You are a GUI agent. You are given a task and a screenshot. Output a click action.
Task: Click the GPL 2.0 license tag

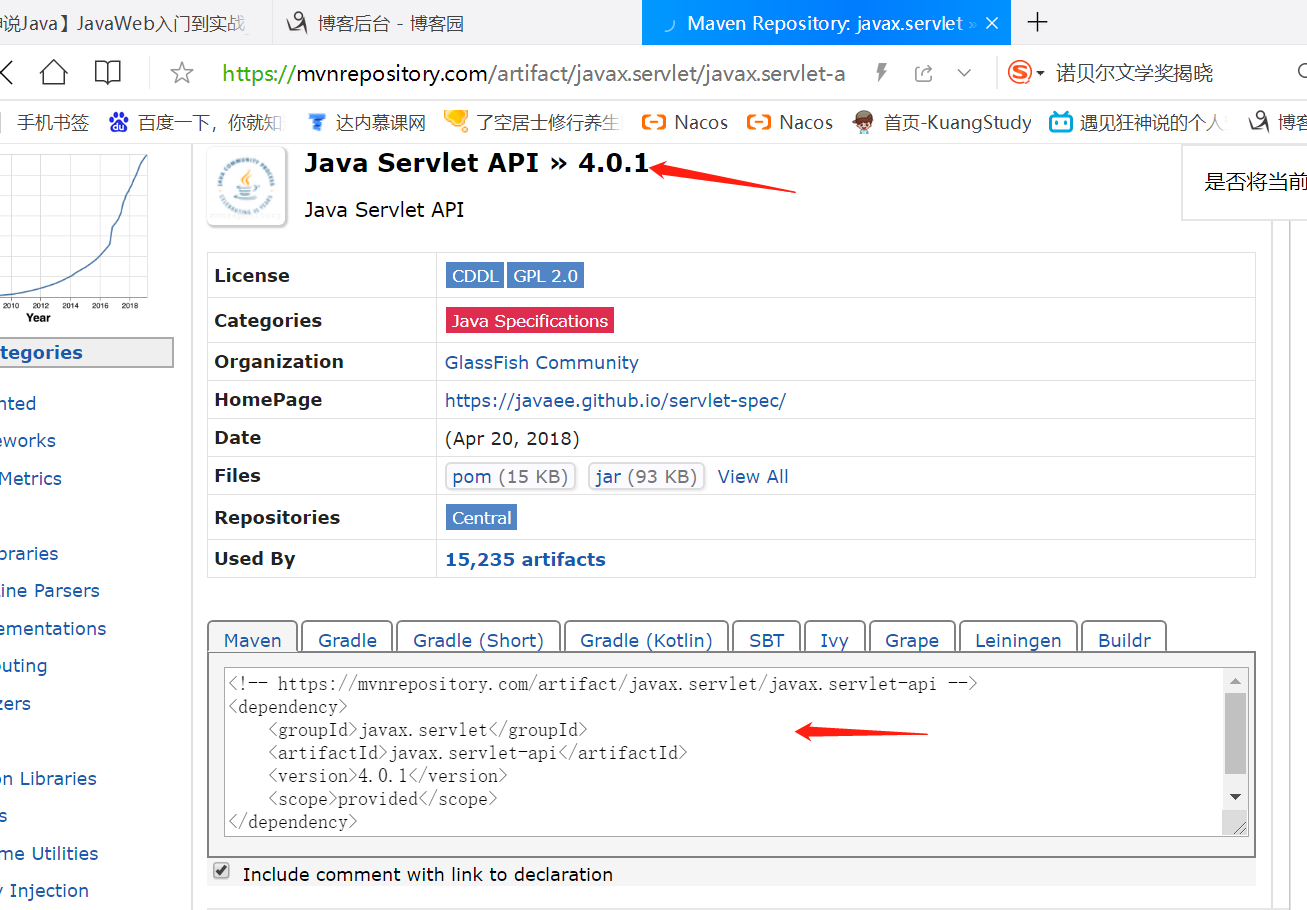click(545, 276)
